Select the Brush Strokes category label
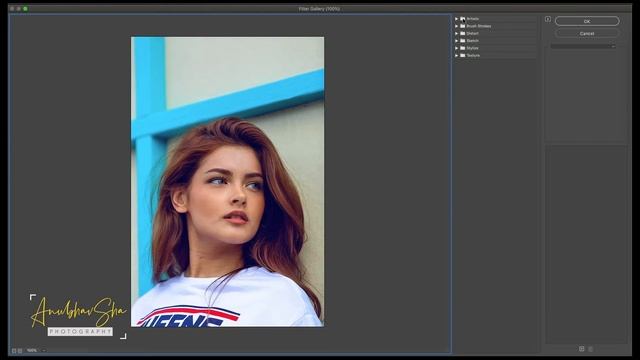Viewport: 640px width, 360px height. click(x=479, y=26)
